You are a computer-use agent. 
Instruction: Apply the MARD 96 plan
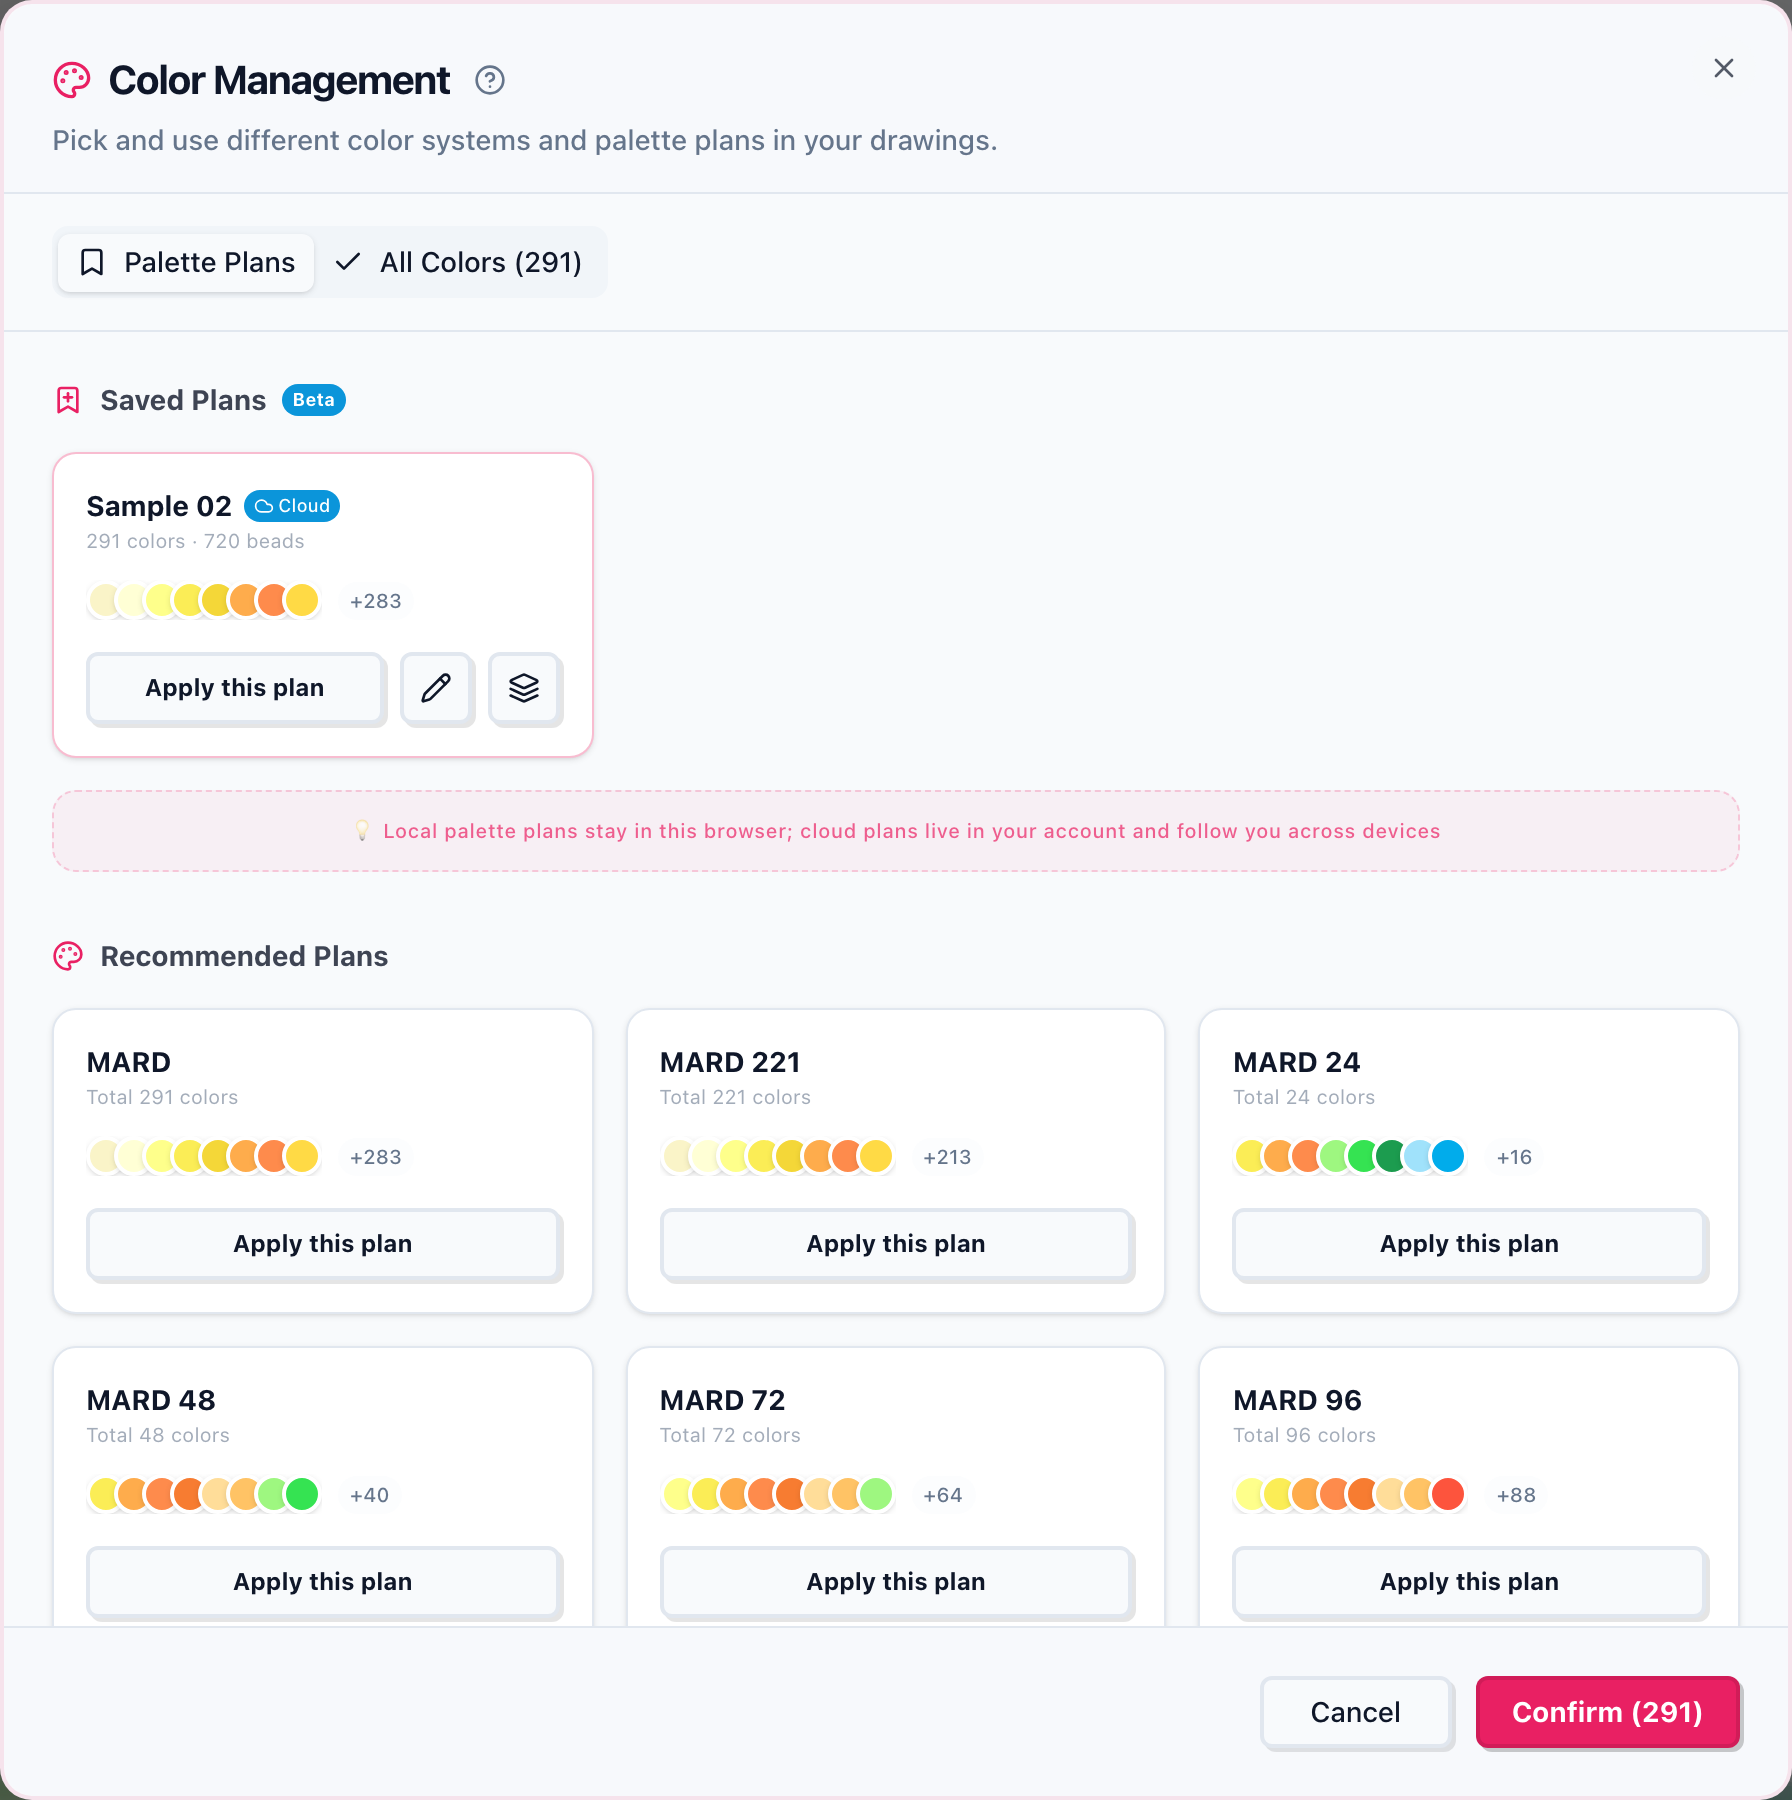click(1469, 1582)
